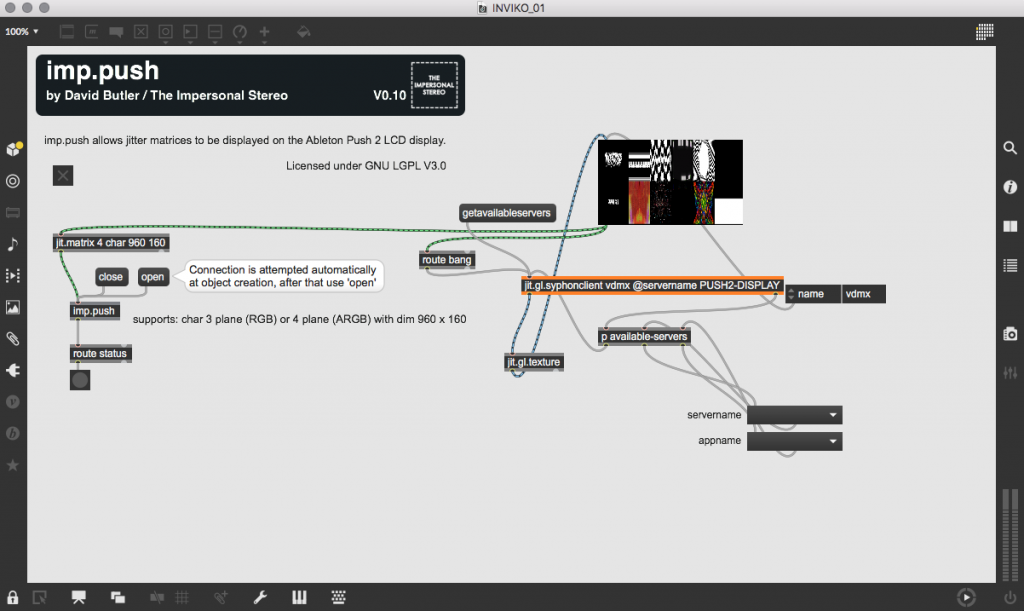Open the Objects cube browser in sidebar

coord(13,149)
